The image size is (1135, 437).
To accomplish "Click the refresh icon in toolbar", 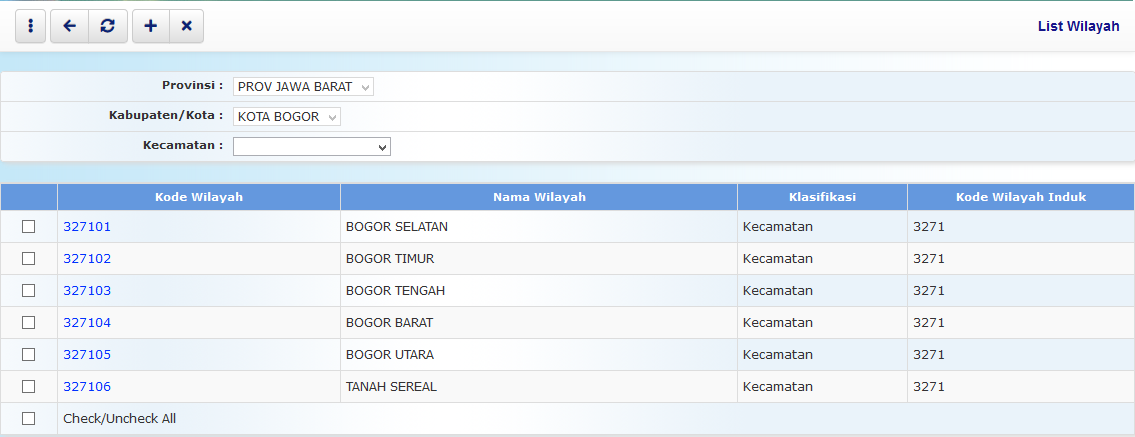I will point(107,27).
